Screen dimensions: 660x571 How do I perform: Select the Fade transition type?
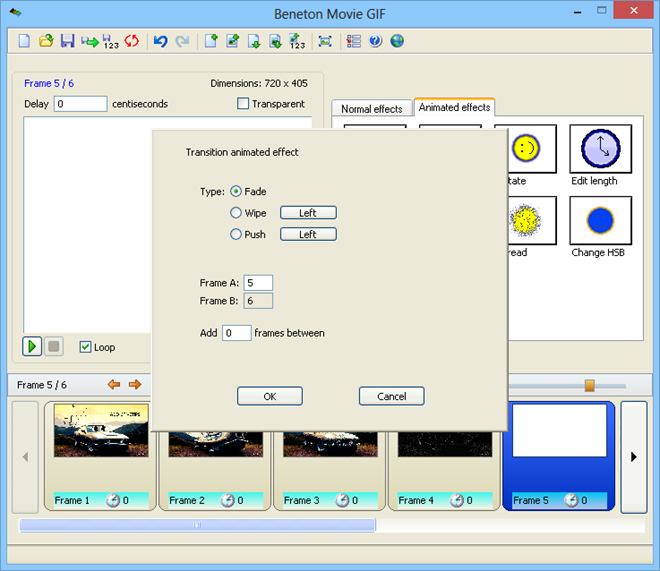pyautogui.click(x=236, y=191)
